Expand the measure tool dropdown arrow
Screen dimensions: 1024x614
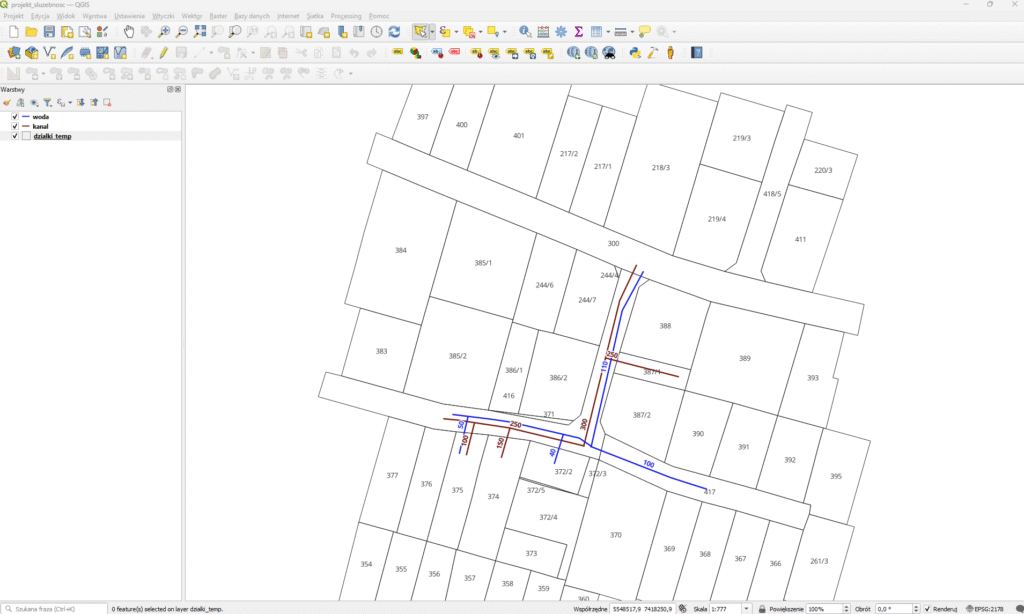(632, 32)
